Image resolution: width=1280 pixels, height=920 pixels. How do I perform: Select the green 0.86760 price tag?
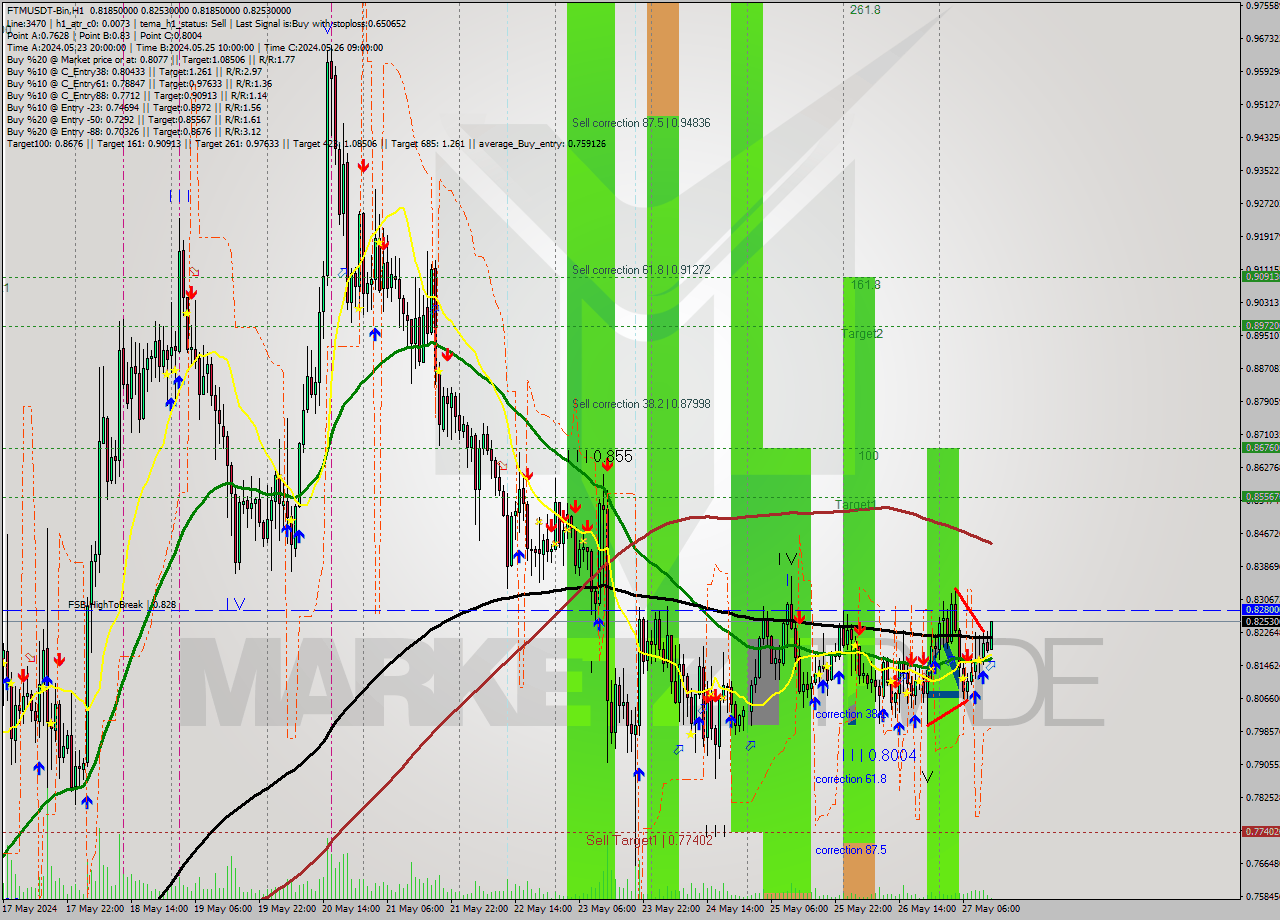pyautogui.click(x=1260, y=448)
